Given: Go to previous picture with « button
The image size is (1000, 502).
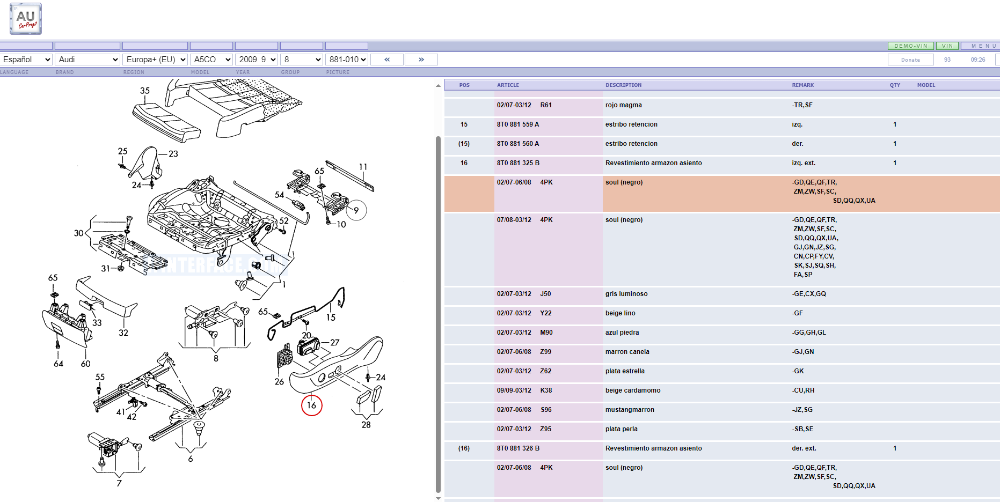Looking at the screenshot, I should 388,59.
